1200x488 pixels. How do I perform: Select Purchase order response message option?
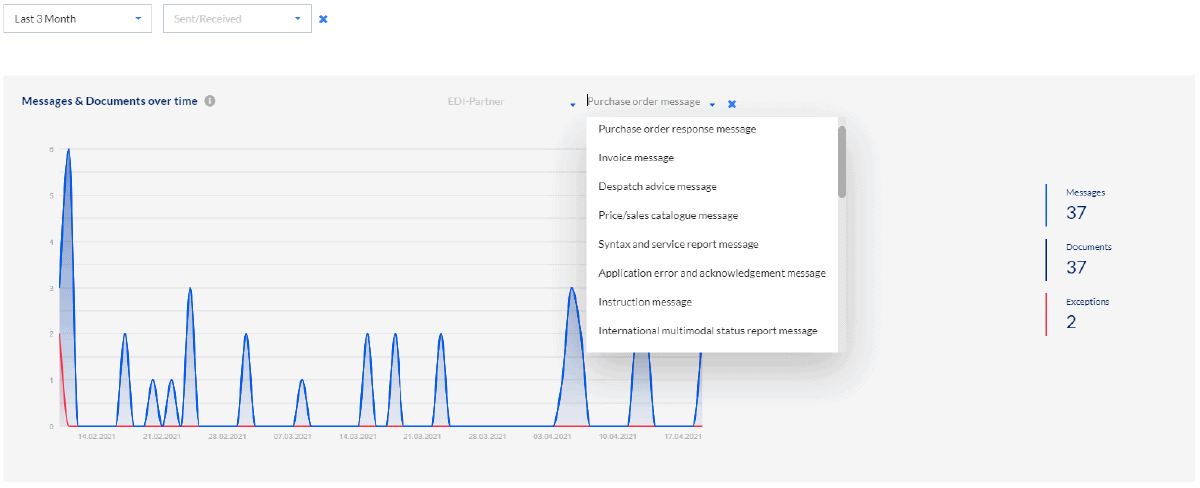[677, 129]
